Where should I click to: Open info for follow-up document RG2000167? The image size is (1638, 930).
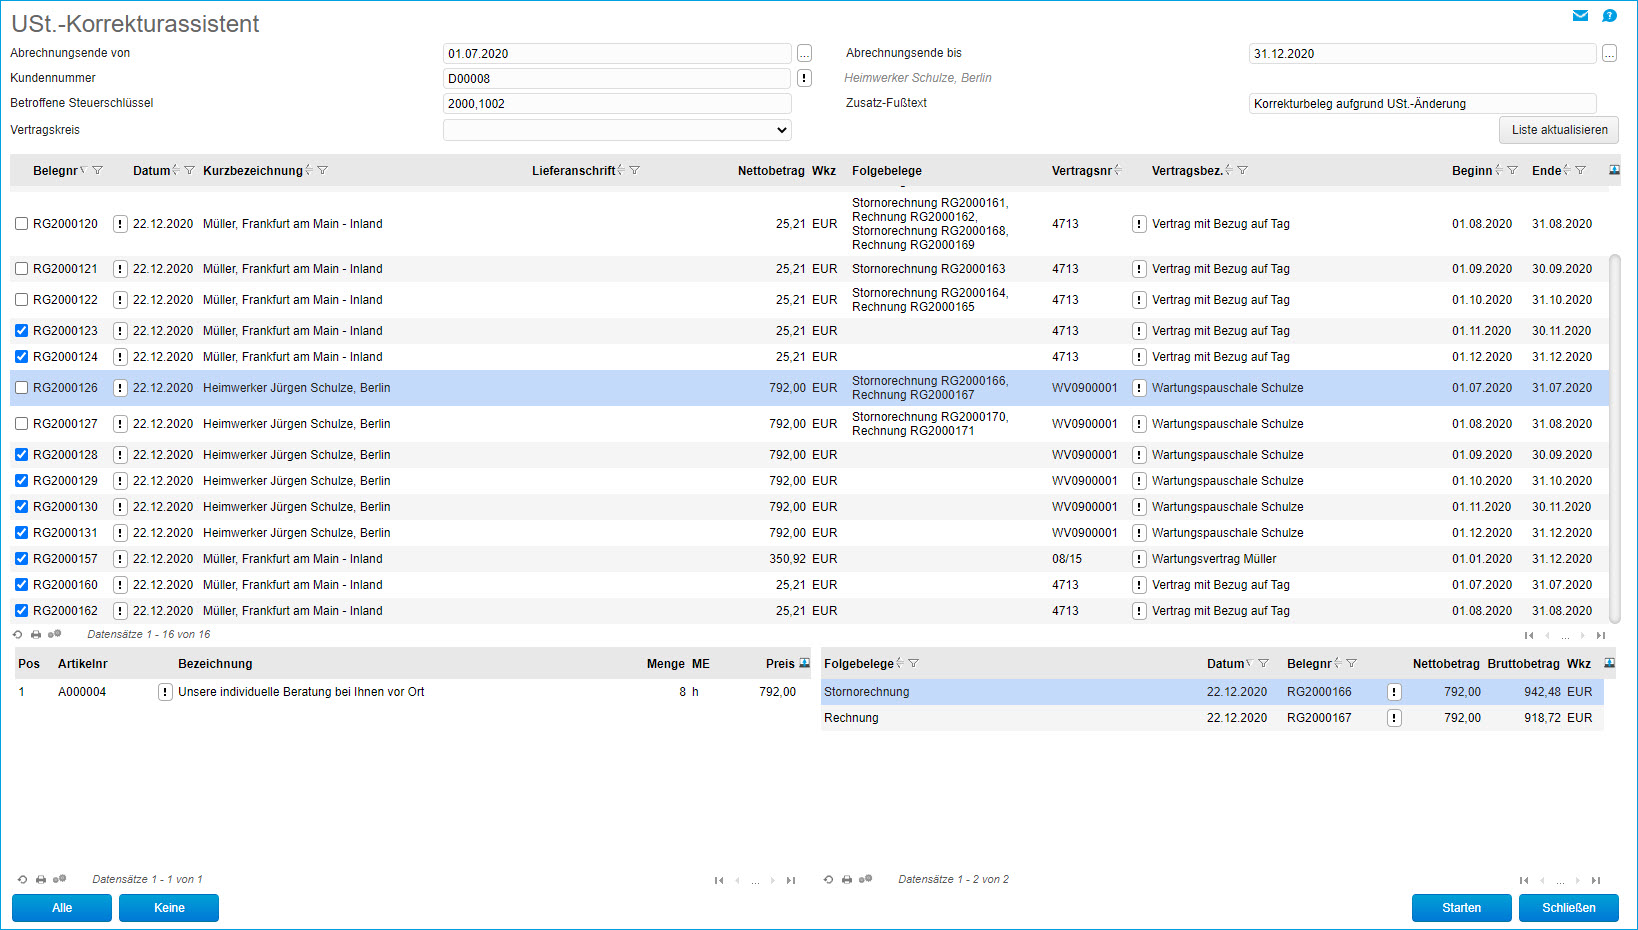coord(1394,718)
